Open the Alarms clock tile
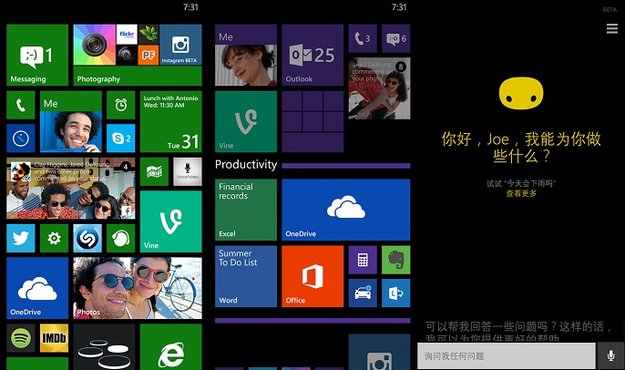Viewport: 625px width, 370px height. [x=121, y=105]
